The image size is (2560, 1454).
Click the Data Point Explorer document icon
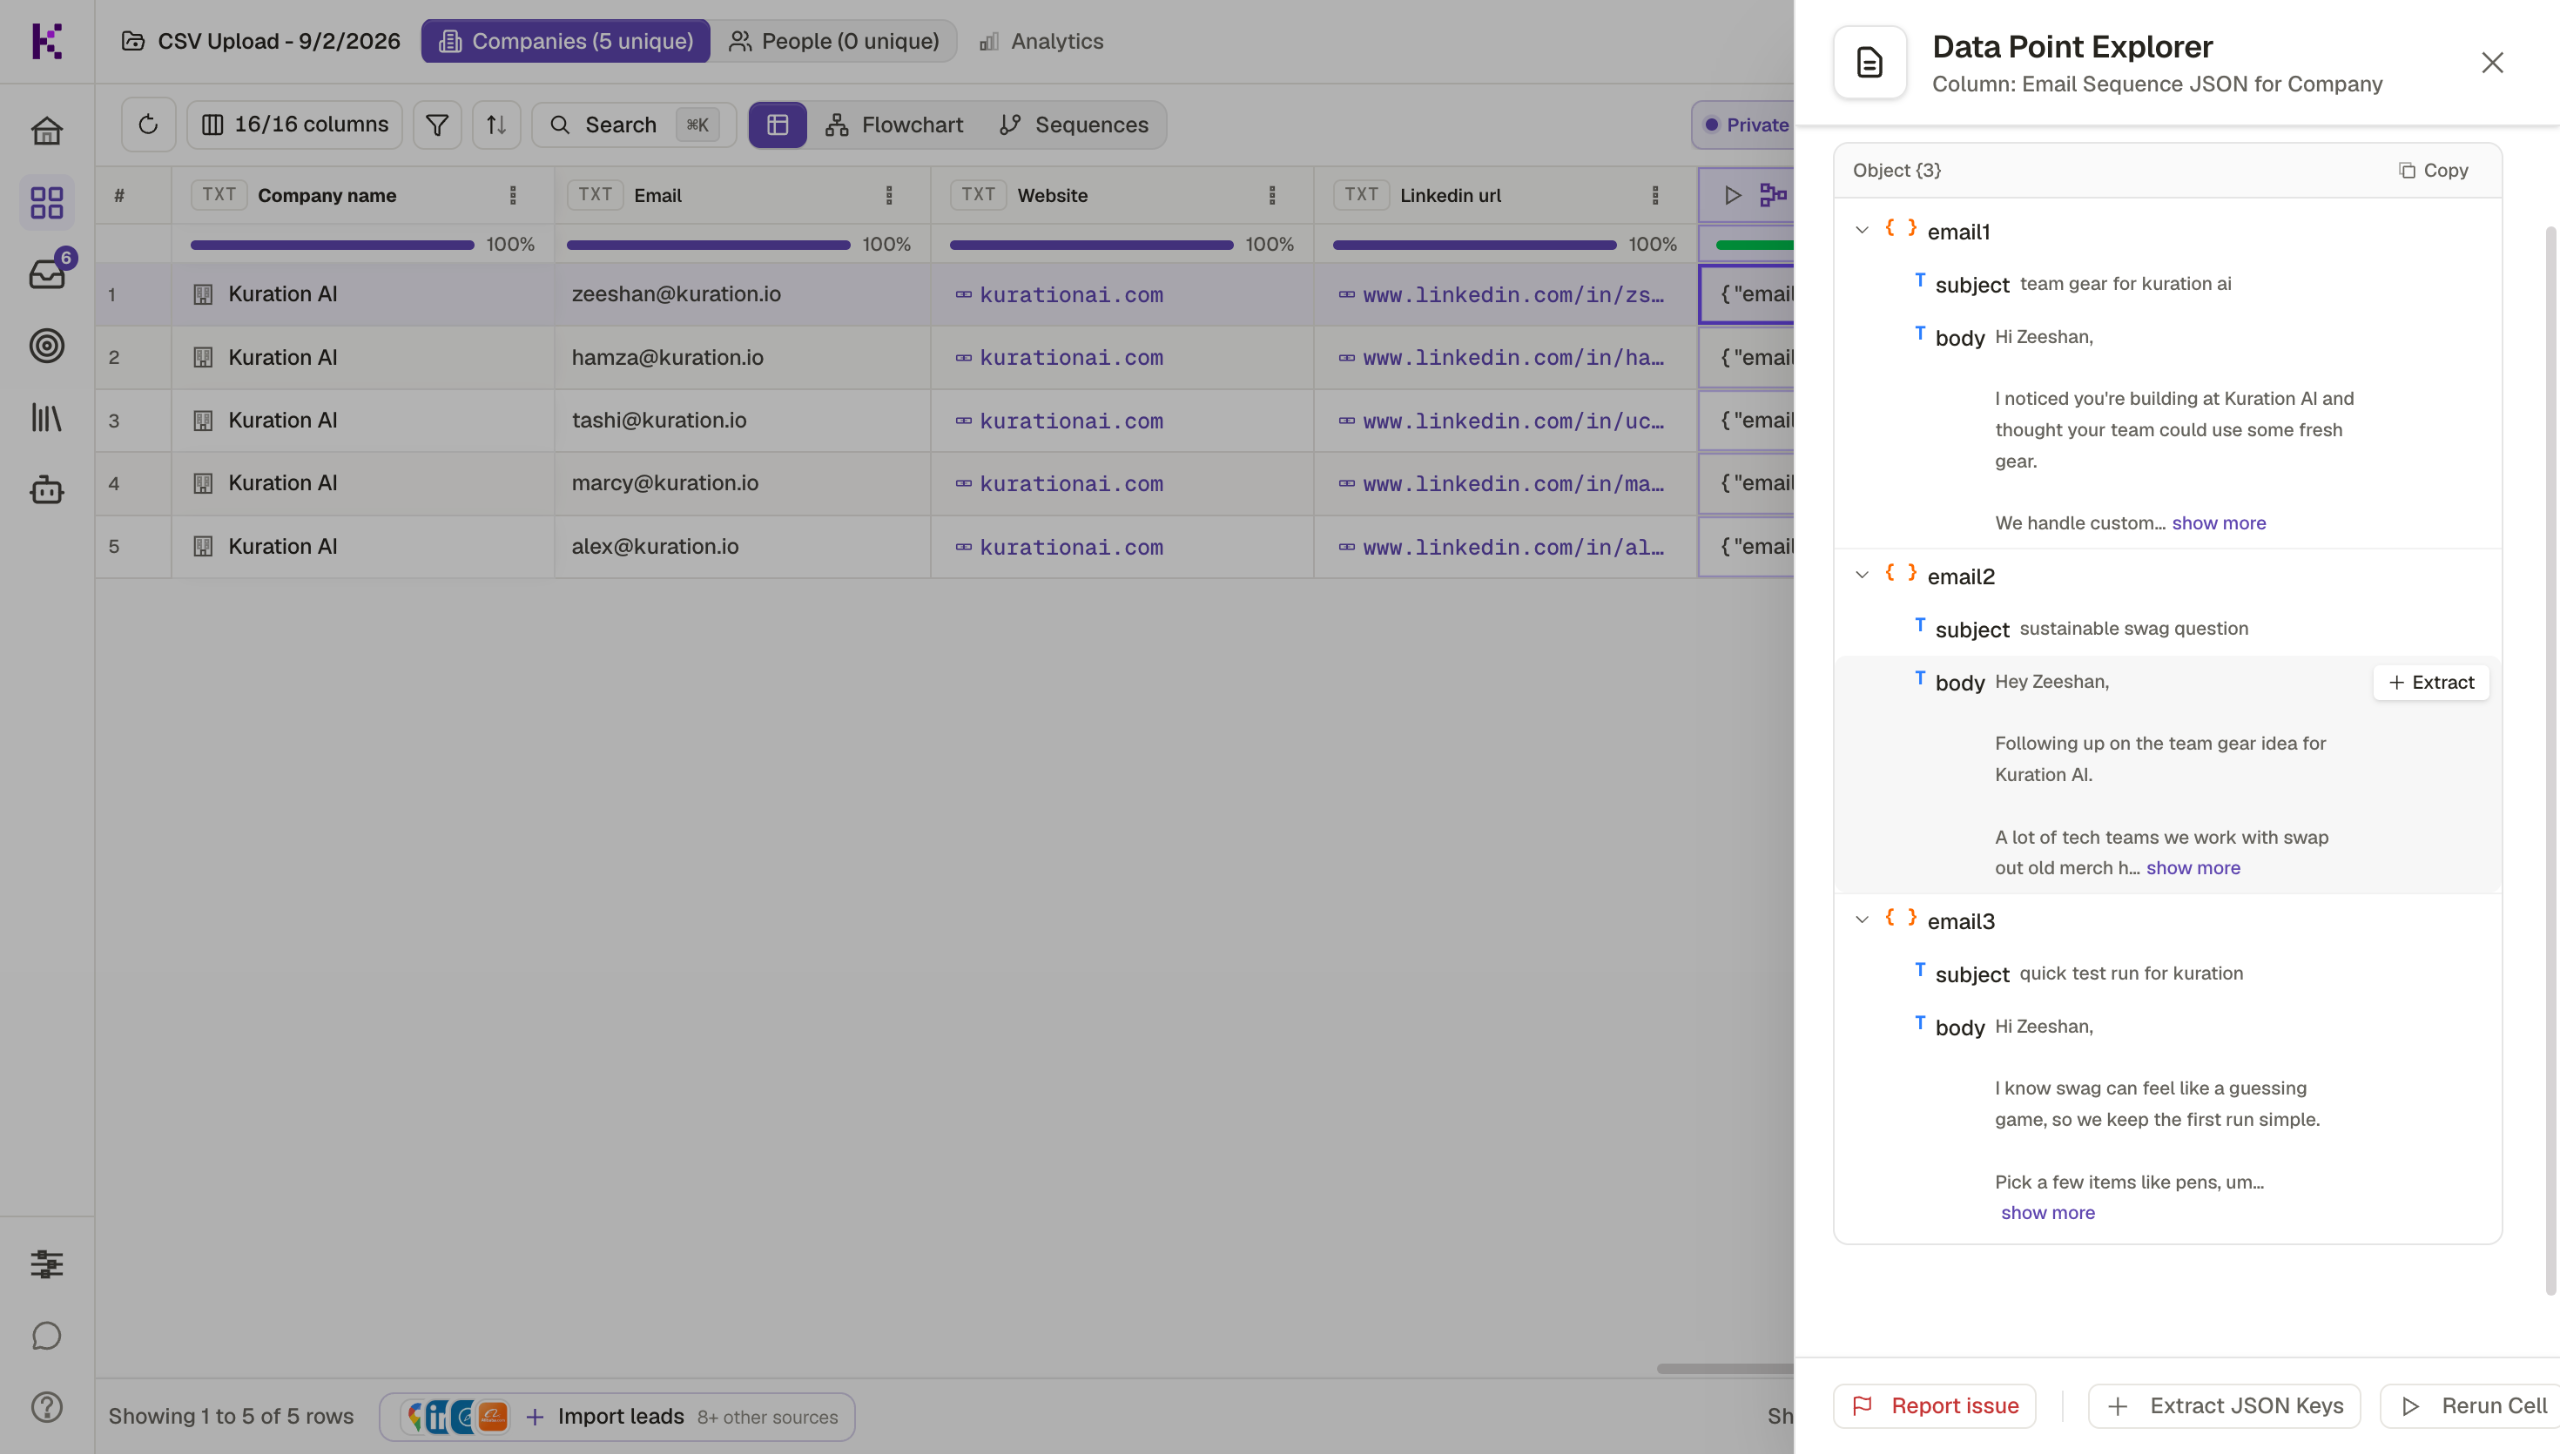tap(1870, 63)
